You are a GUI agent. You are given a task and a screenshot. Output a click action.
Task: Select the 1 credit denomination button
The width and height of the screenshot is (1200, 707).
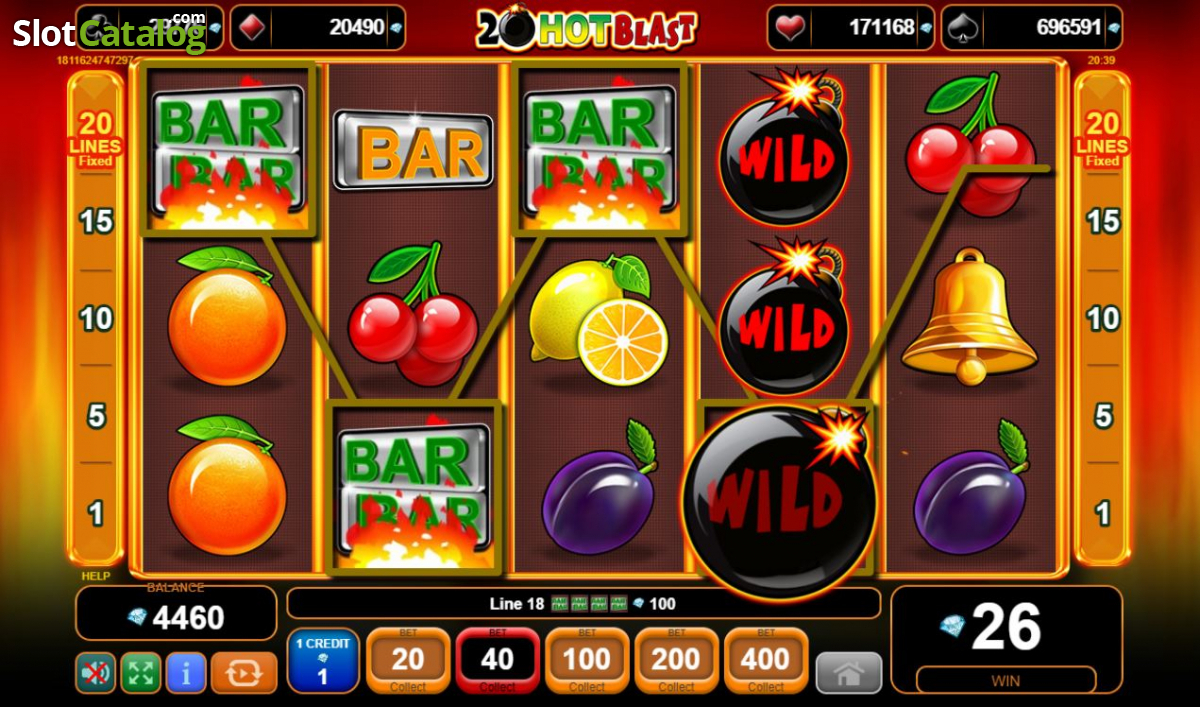[322, 661]
